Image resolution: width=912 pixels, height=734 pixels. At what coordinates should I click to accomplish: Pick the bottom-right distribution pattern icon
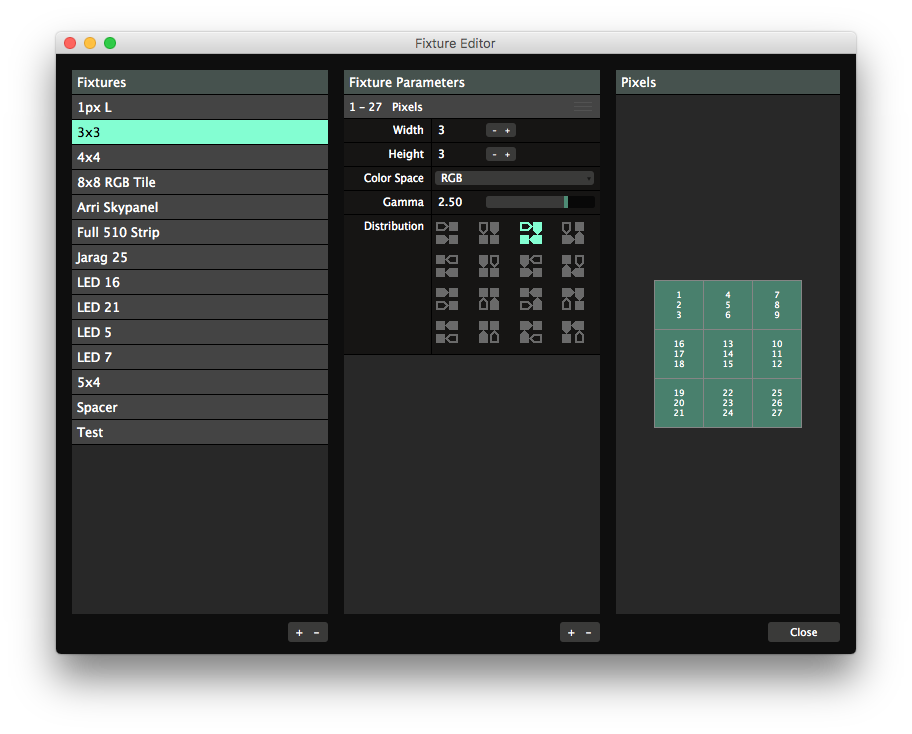(x=572, y=332)
